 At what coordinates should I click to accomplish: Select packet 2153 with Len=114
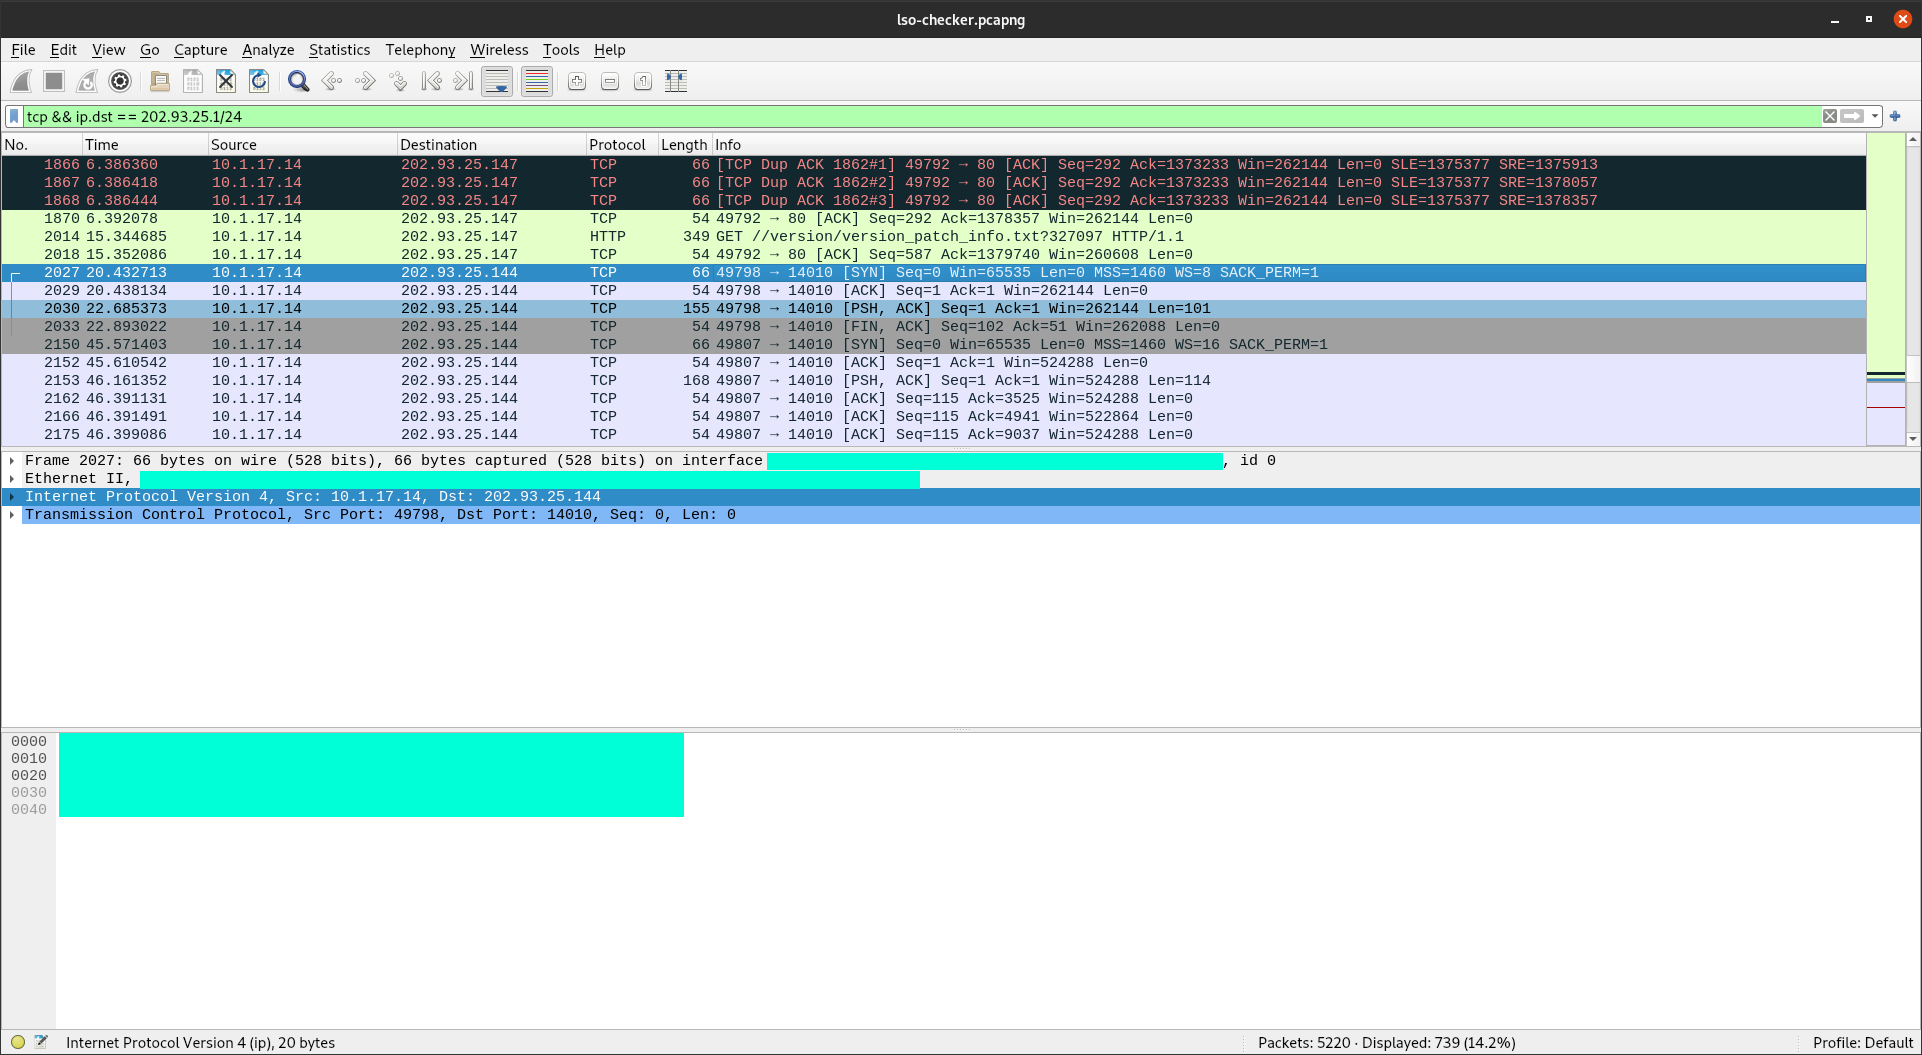(x=933, y=381)
